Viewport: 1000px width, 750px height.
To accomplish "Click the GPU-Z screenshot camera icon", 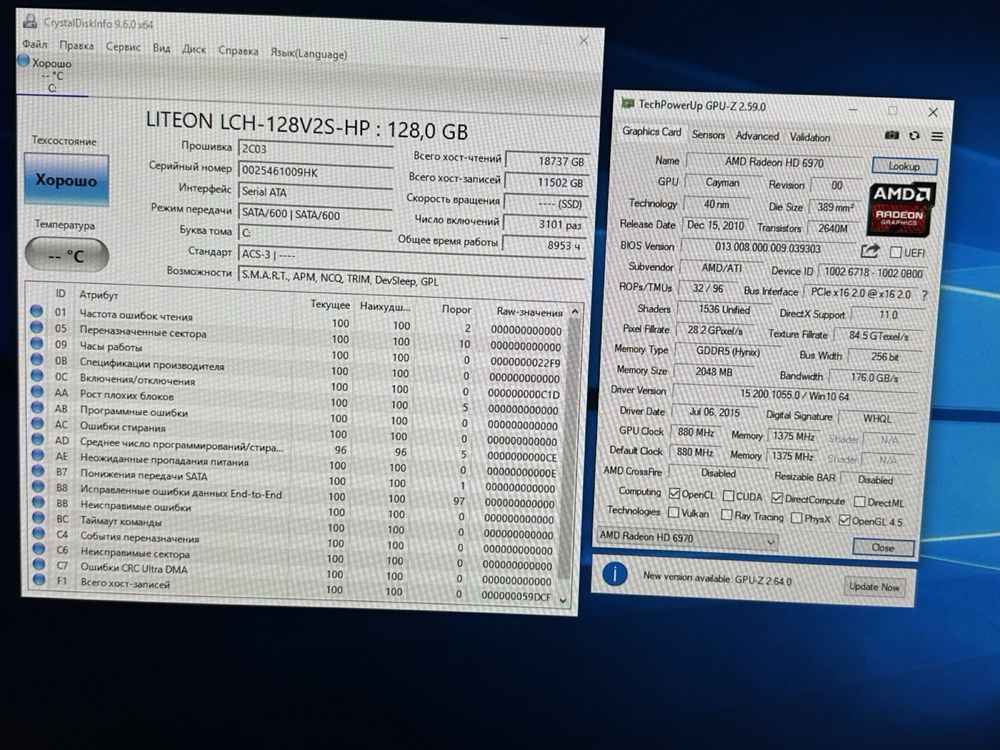I will coord(891,135).
